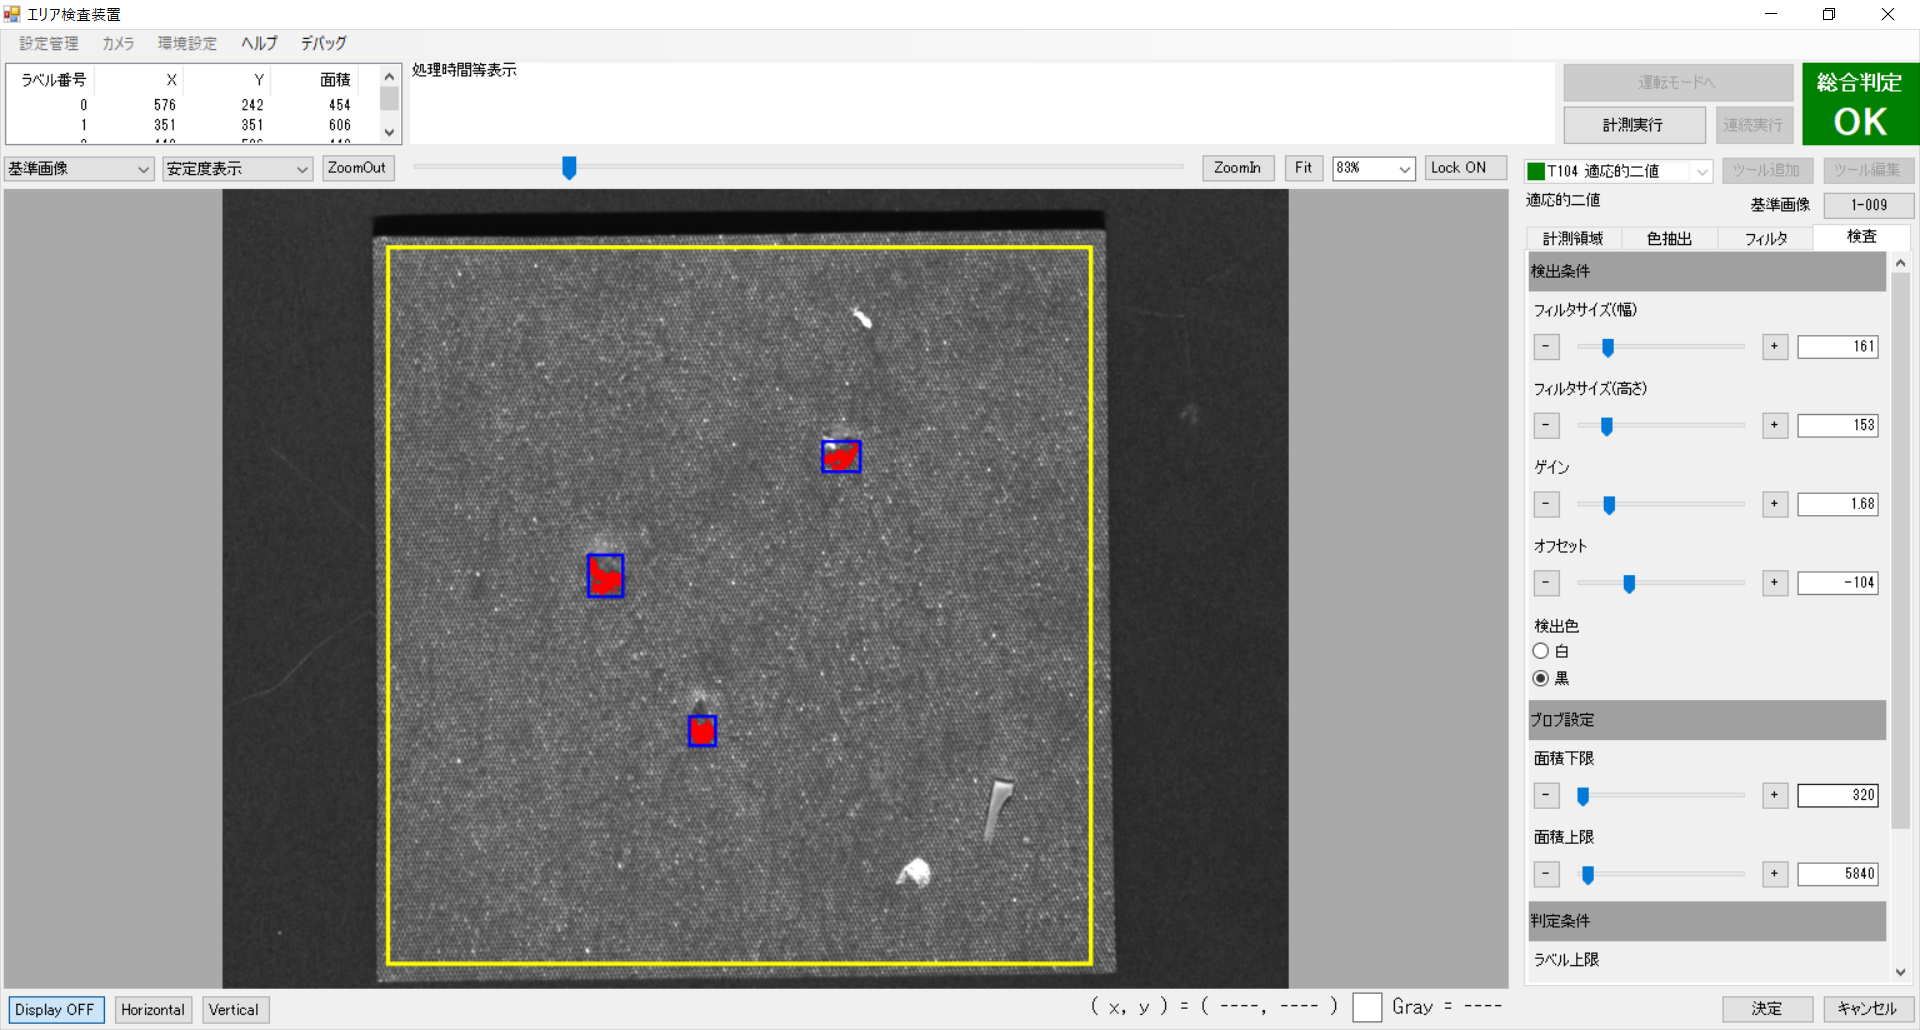Decrease ゲイン value with minus button

pos(1546,504)
